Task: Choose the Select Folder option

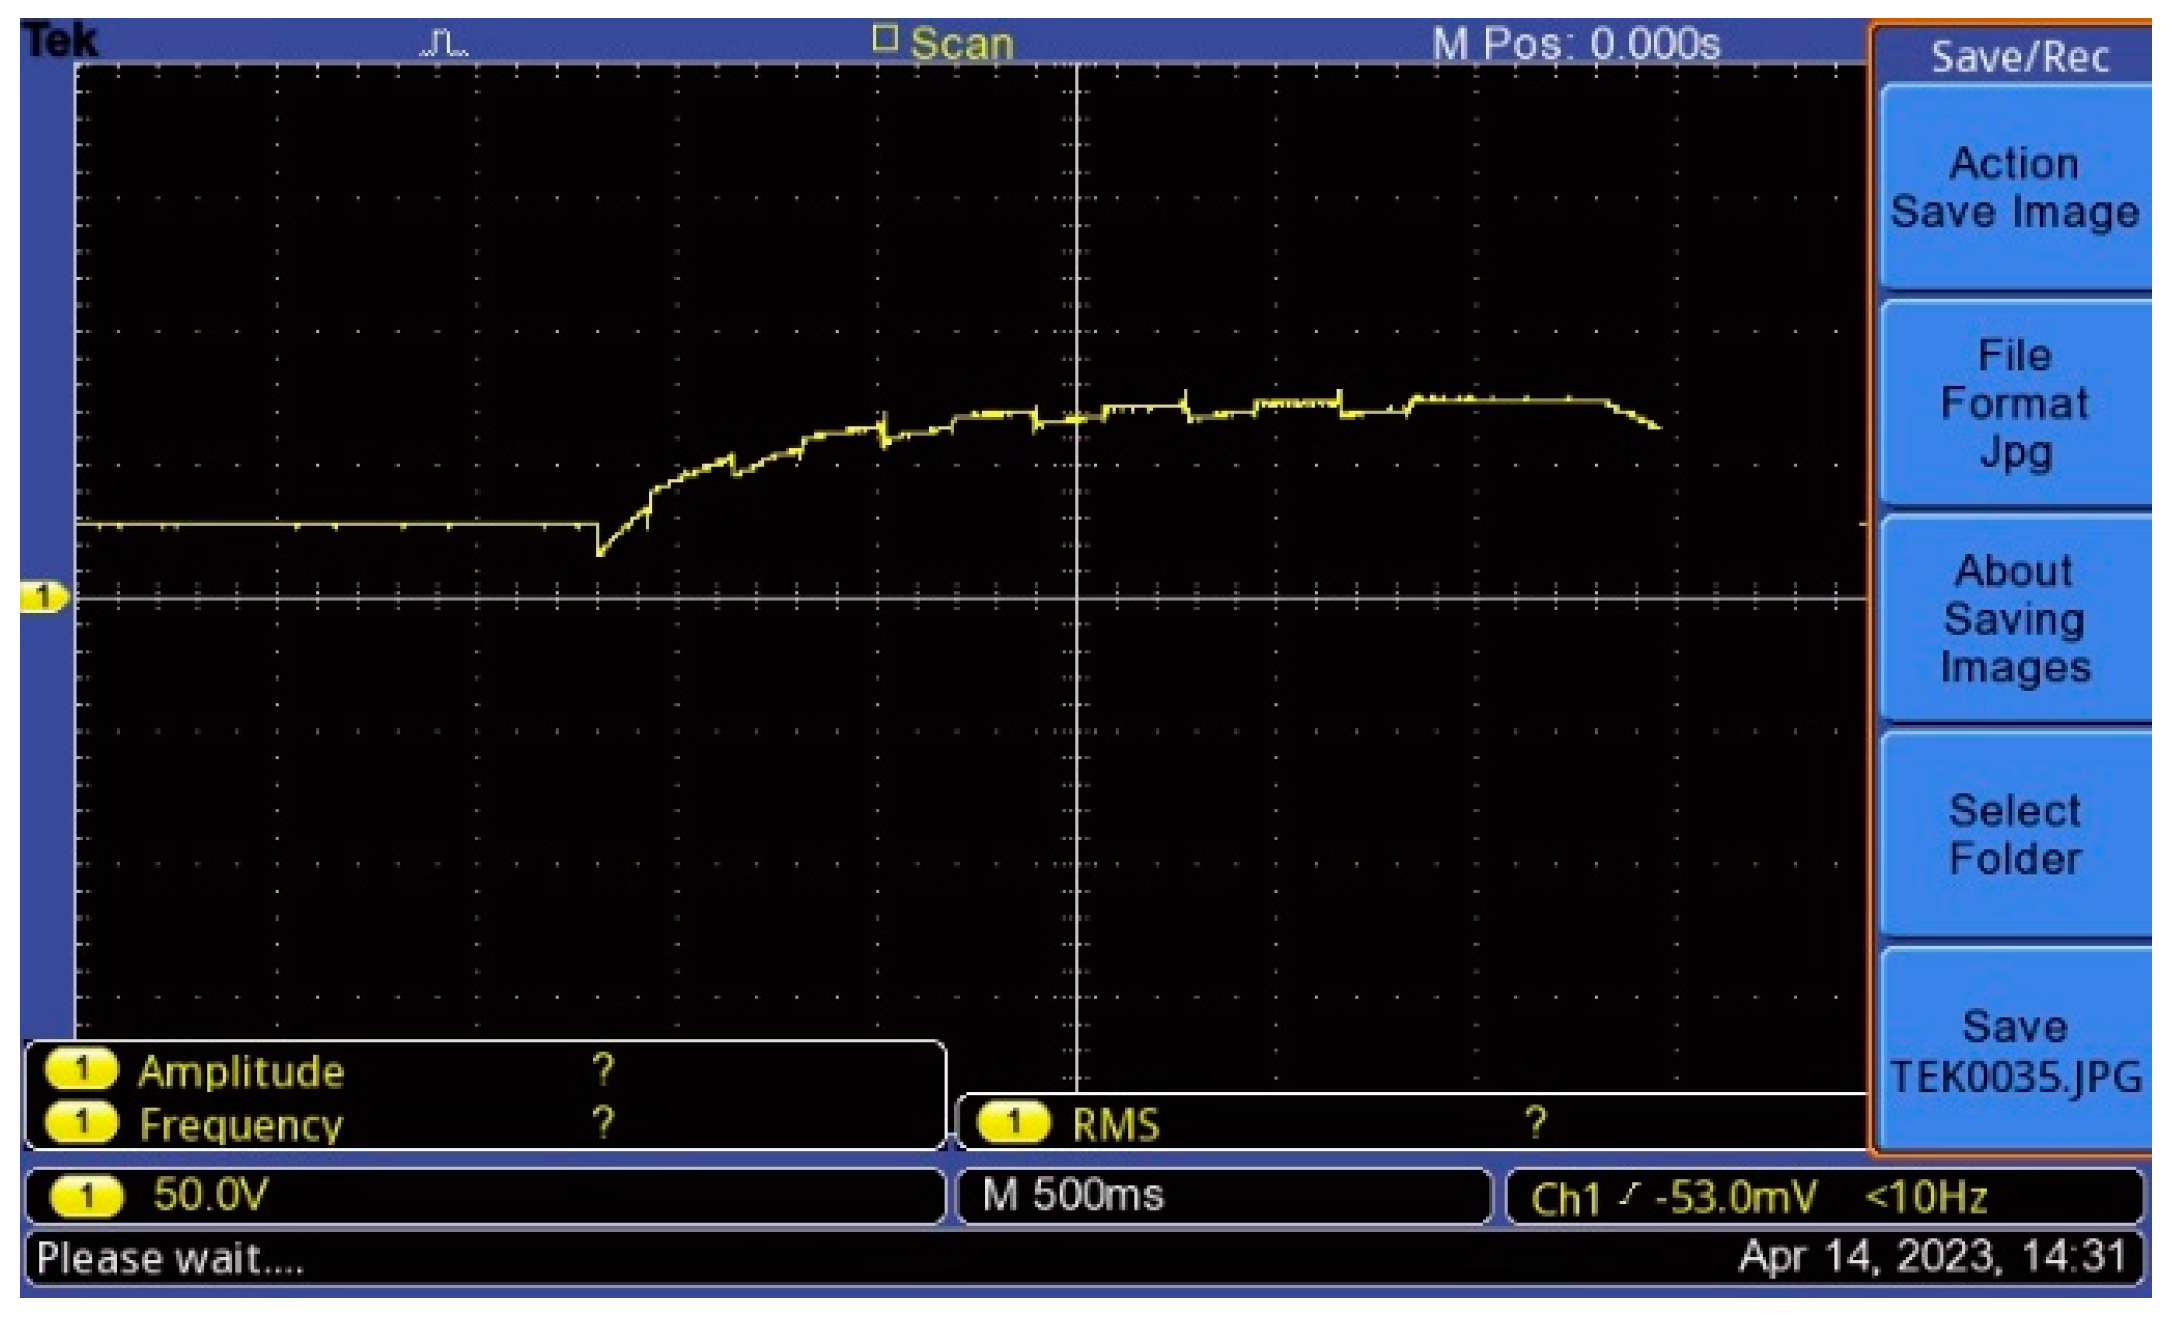Action: click(x=2013, y=834)
